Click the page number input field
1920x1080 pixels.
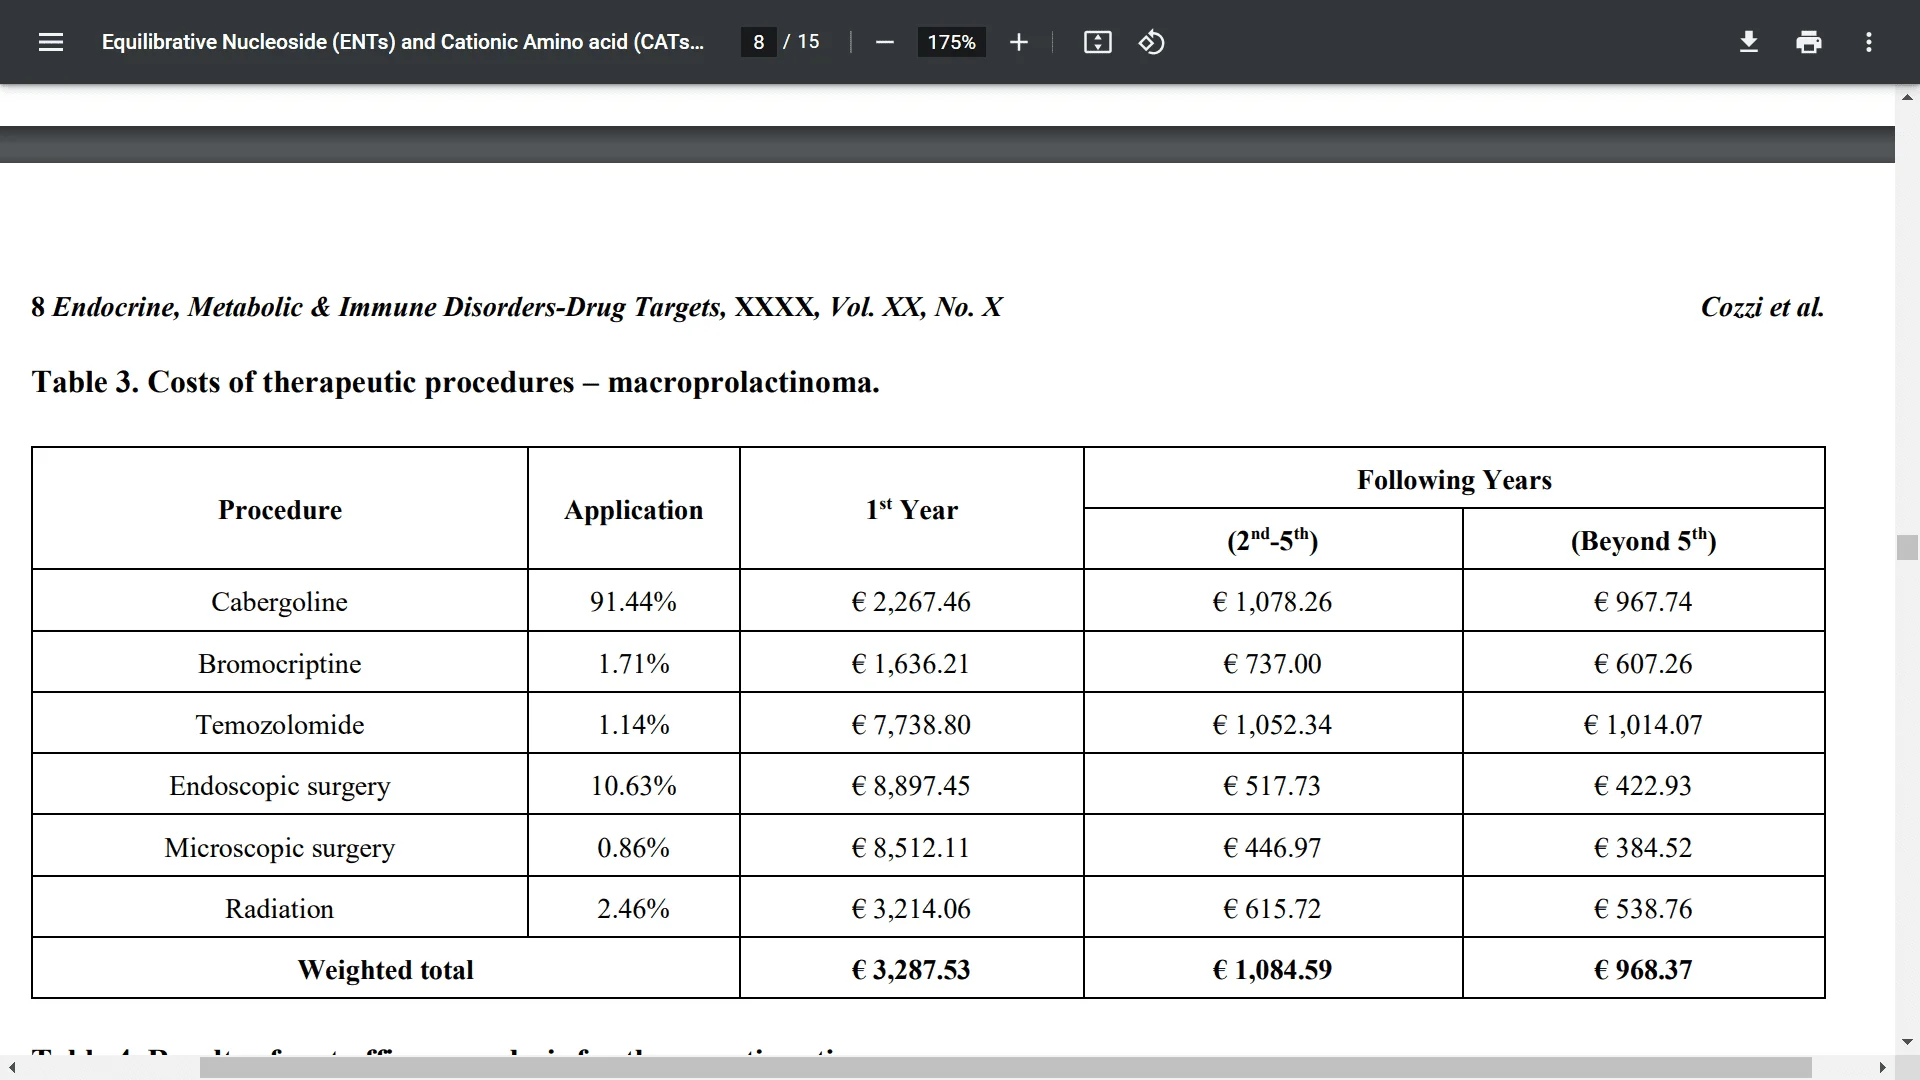pyautogui.click(x=758, y=42)
